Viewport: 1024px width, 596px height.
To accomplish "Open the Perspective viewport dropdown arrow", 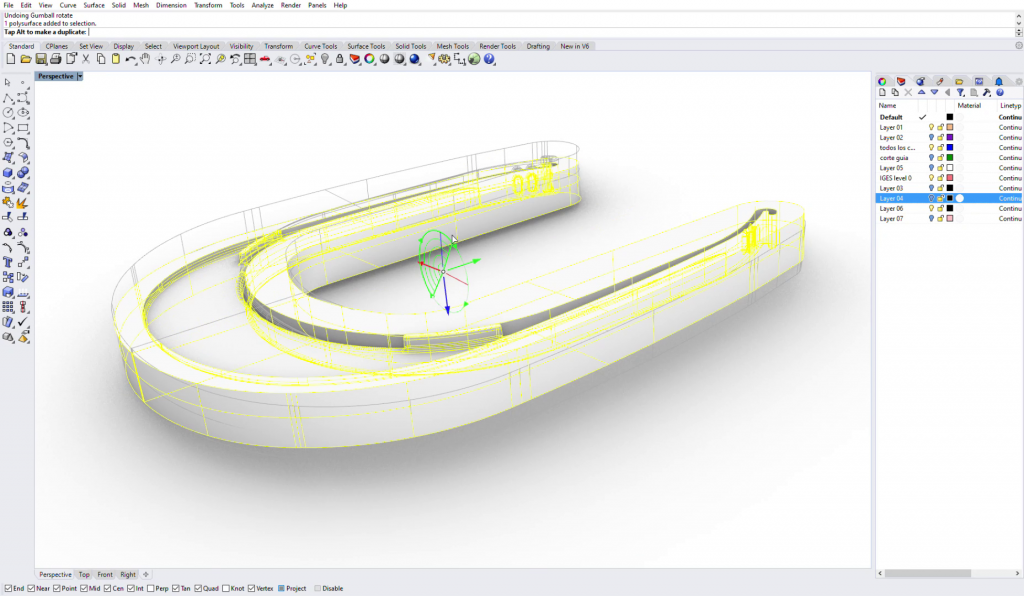I will 80,76.
